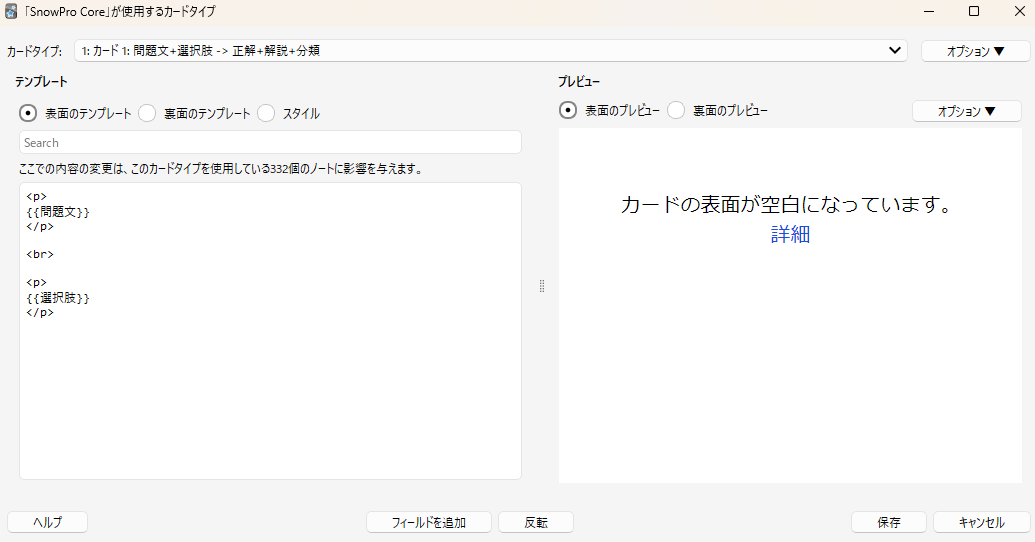Click the キャンセル button

tap(982, 522)
